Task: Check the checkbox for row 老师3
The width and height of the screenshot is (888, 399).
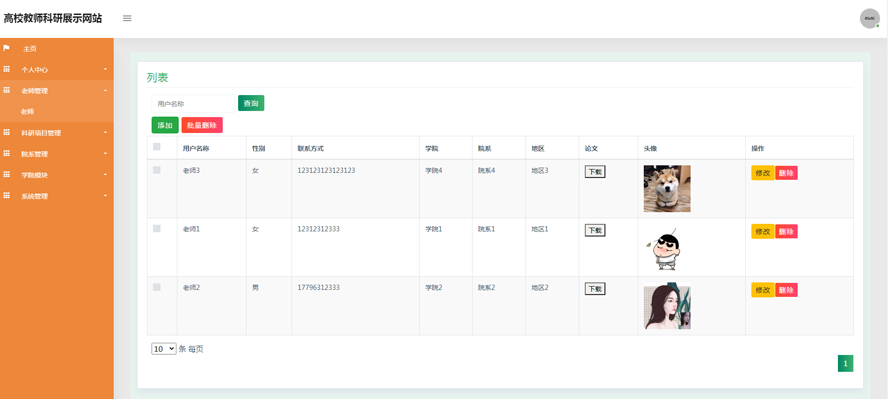Action: [x=157, y=170]
